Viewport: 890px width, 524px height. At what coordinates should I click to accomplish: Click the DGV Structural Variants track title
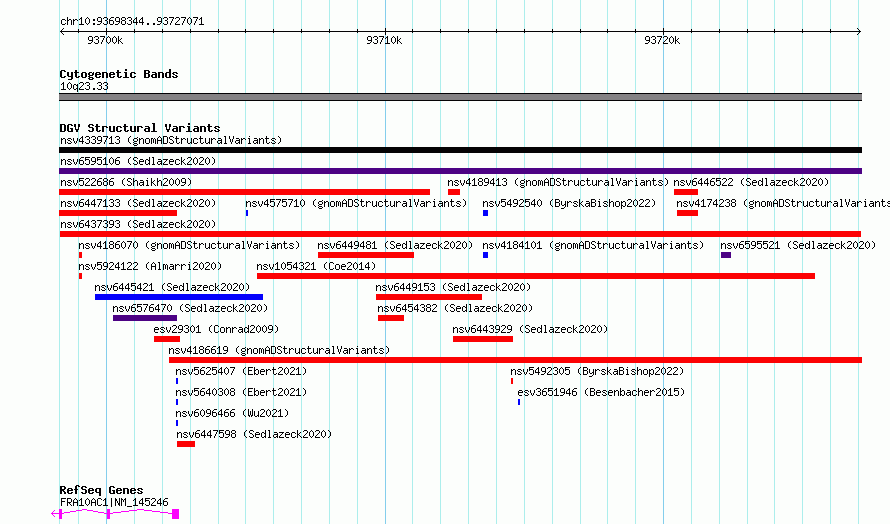pyautogui.click(x=140, y=128)
